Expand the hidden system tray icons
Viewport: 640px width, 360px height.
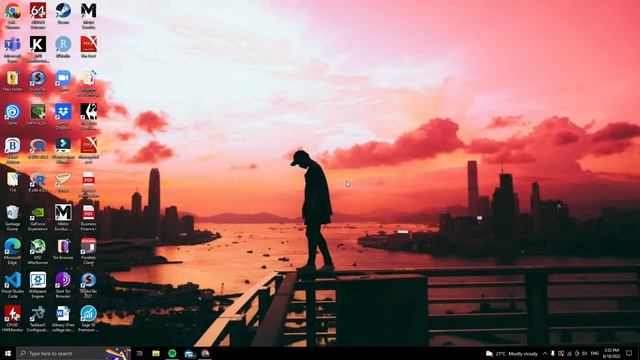[545, 353]
